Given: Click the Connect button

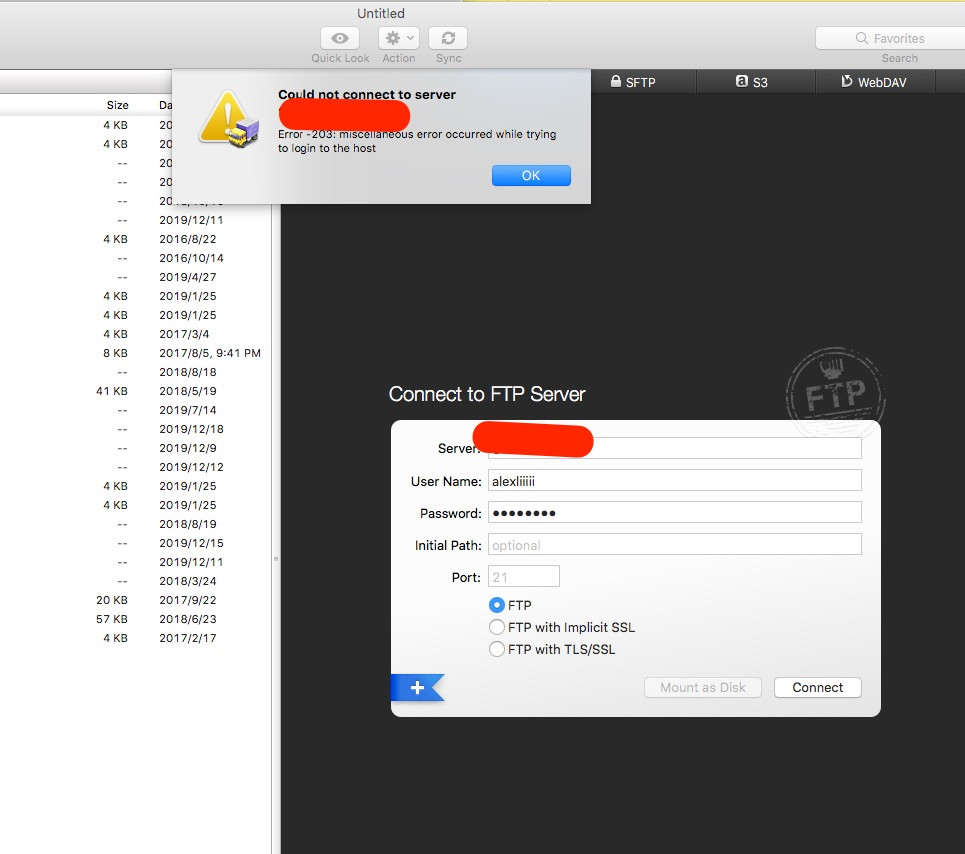Looking at the screenshot, I should point(817,687).
